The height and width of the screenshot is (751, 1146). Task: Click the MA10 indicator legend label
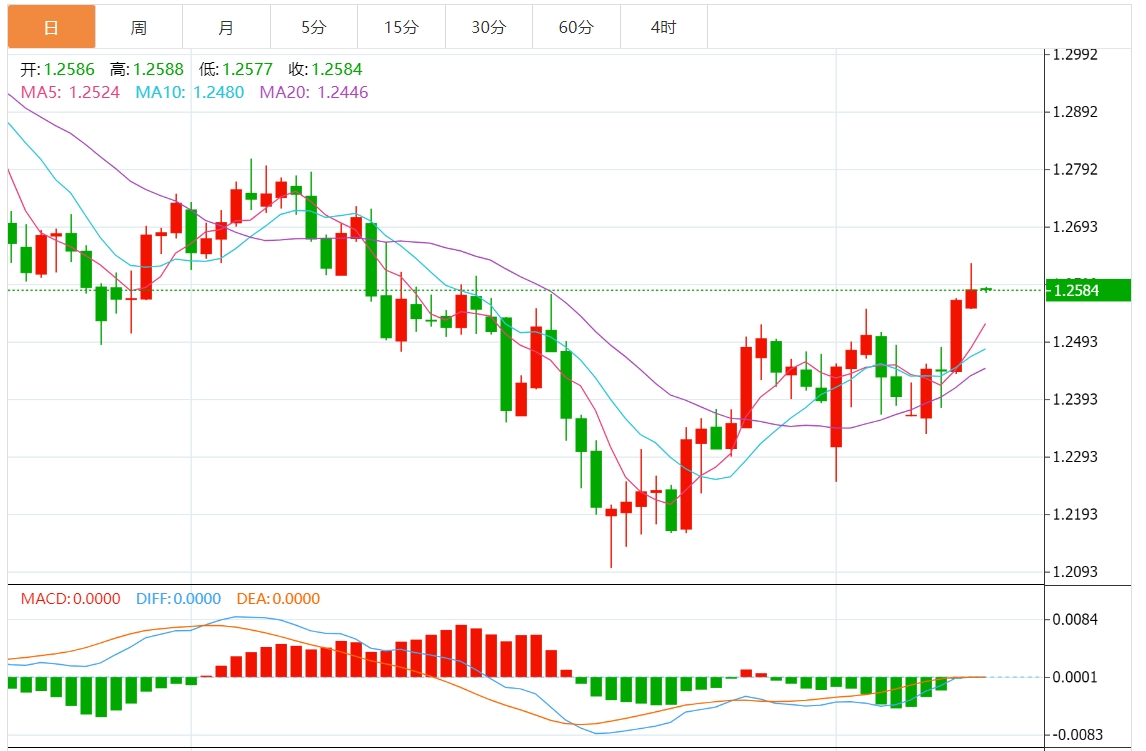coord(190,92)
